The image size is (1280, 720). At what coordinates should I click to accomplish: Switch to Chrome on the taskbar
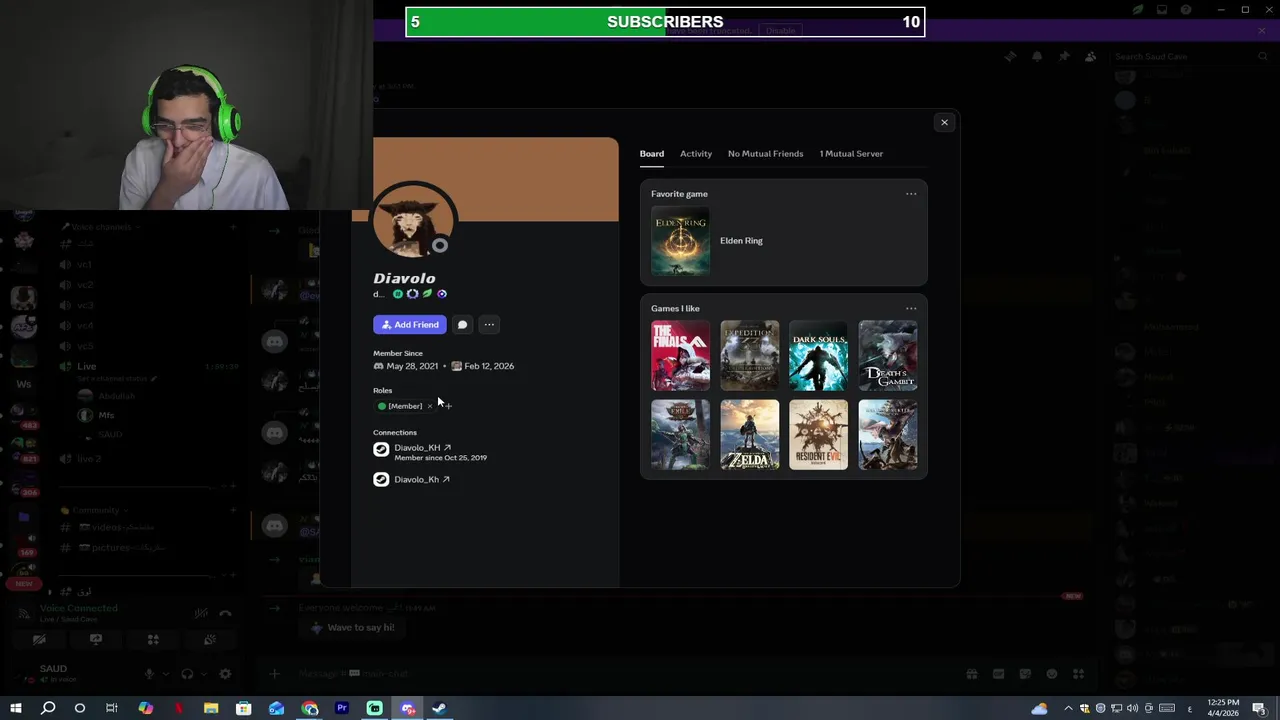[x=310, y=709]
